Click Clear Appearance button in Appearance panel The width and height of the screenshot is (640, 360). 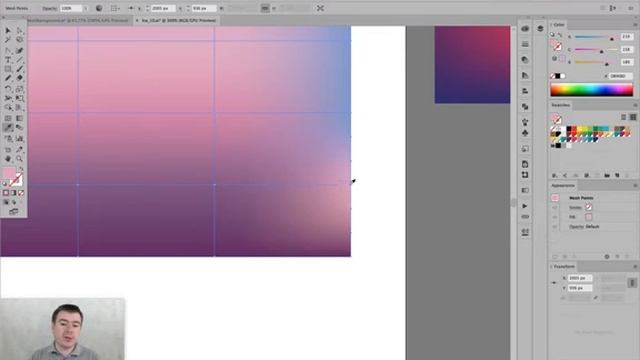pos(607,257)
